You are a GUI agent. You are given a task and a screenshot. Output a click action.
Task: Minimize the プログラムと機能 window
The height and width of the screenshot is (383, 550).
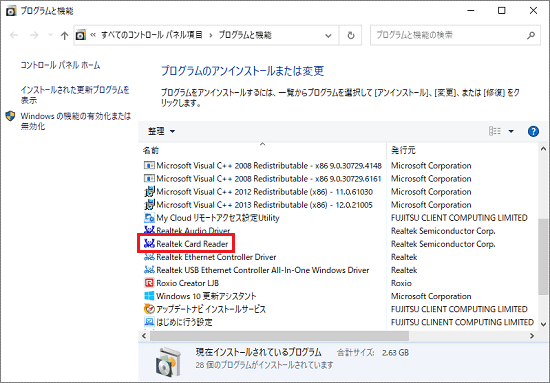471,11
